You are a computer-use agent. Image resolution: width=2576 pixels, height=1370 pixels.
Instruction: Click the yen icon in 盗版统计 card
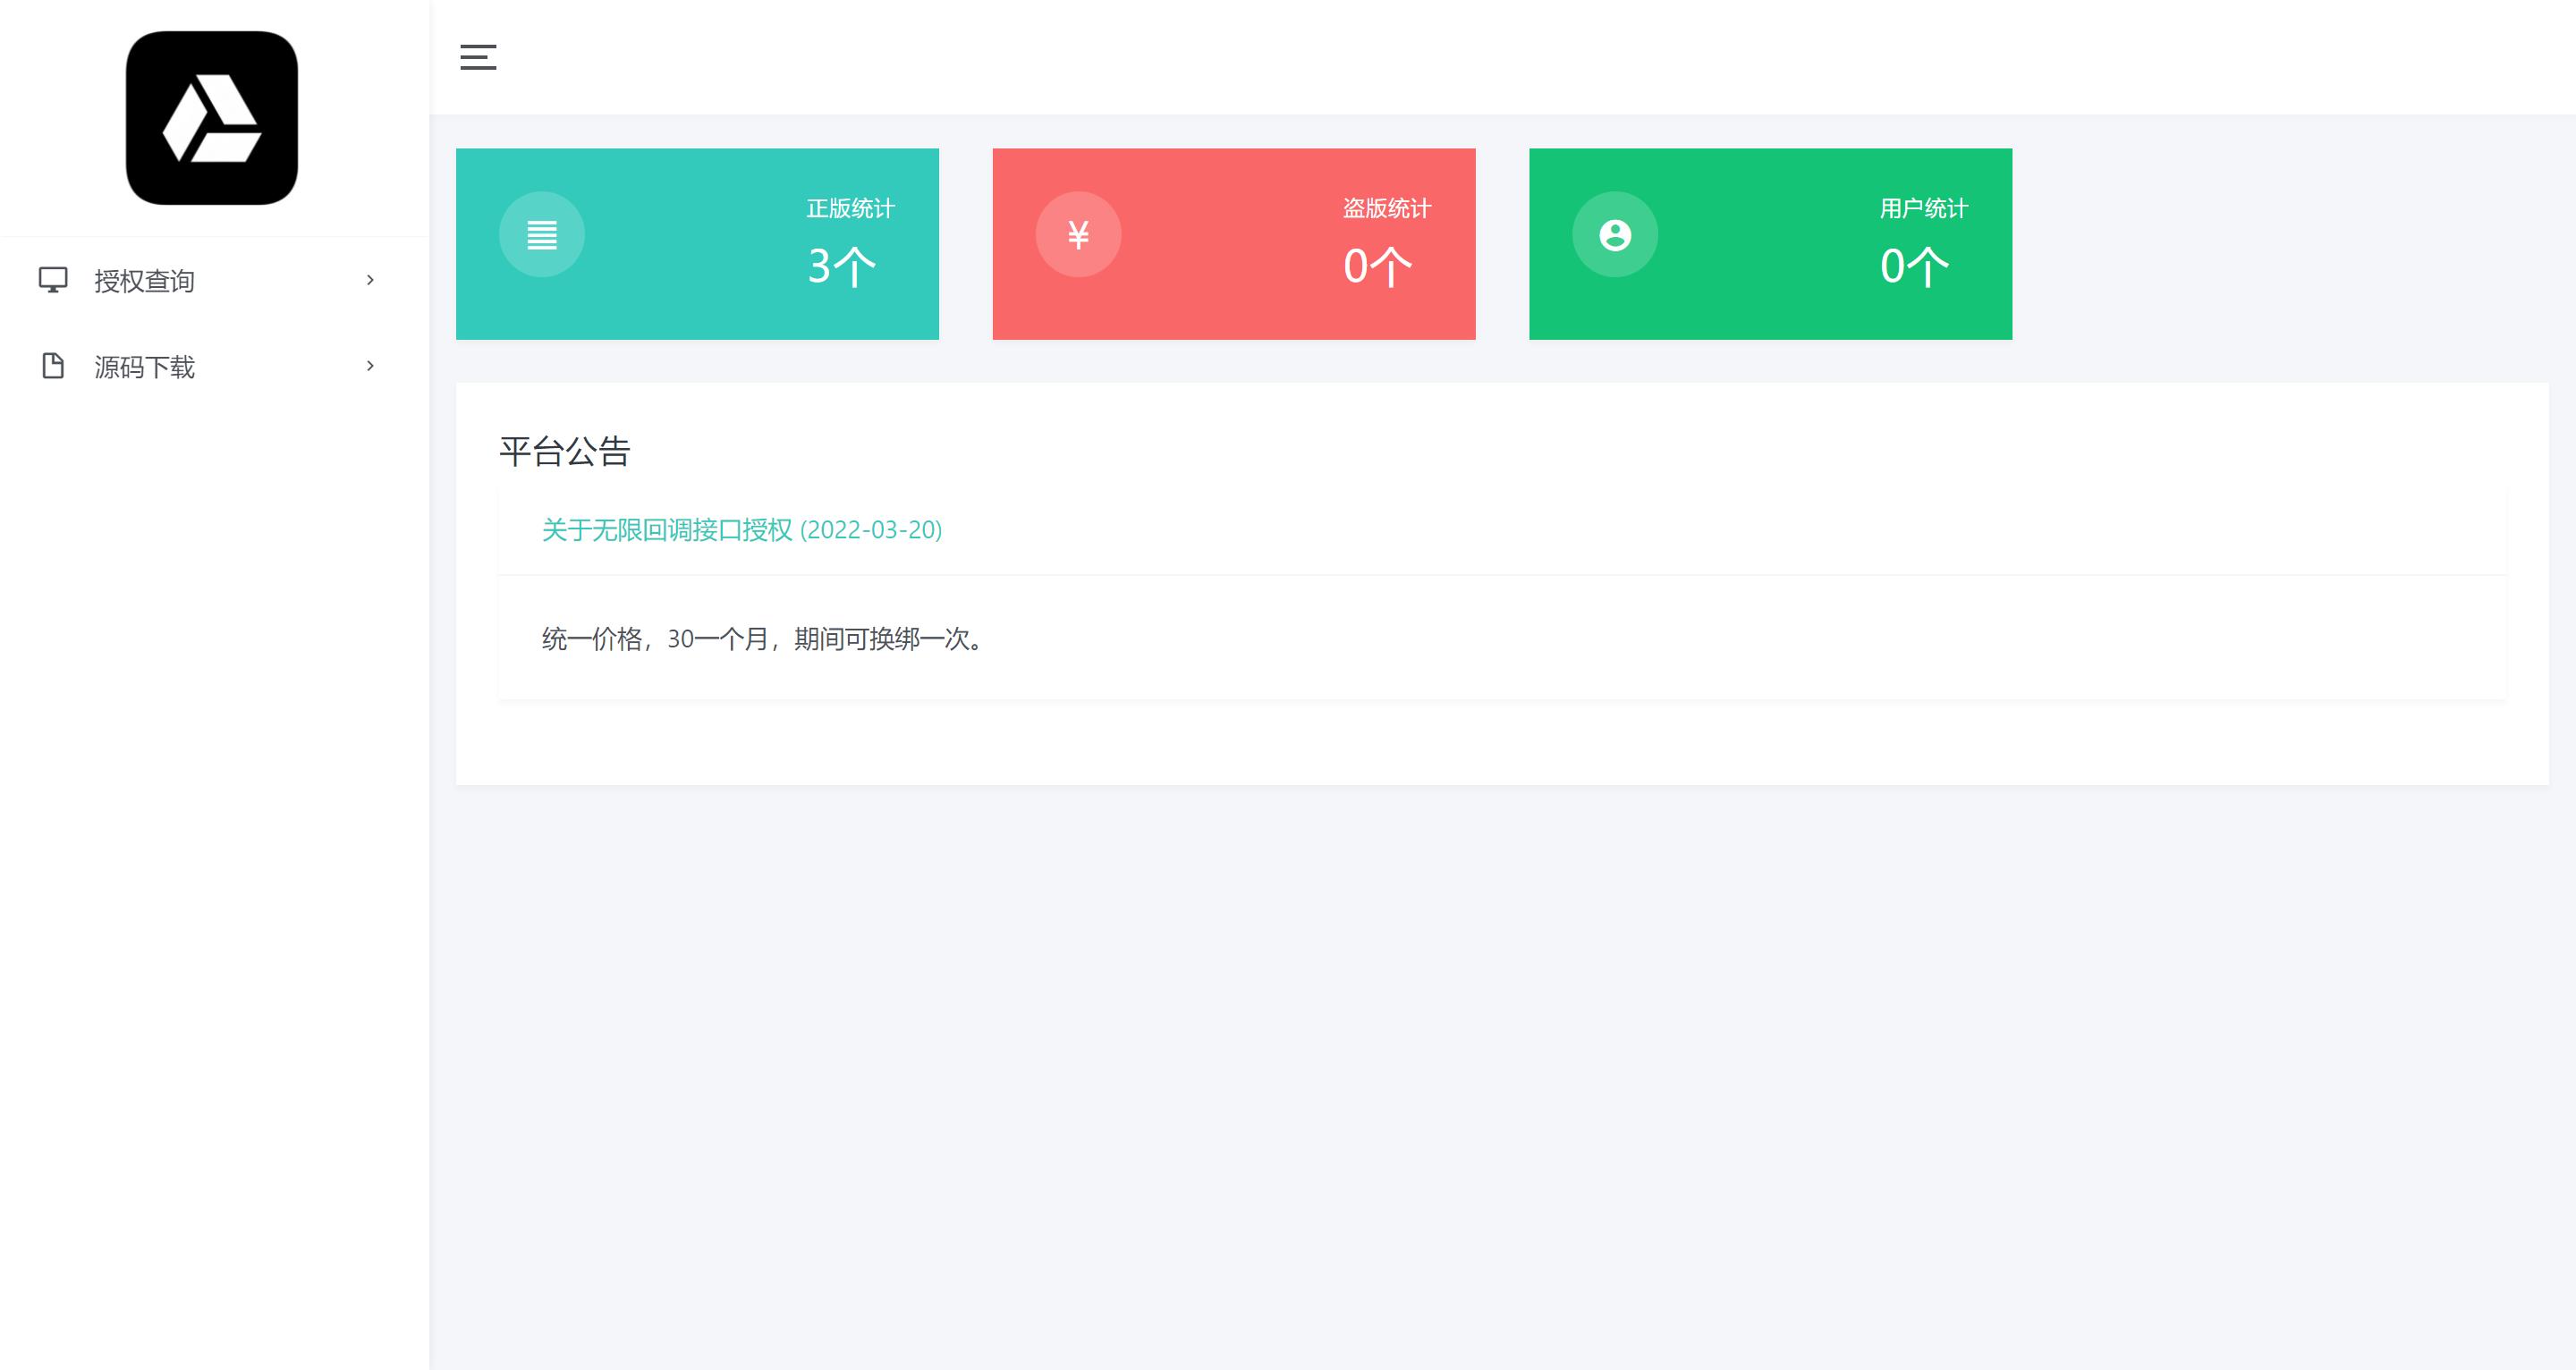1078,235
